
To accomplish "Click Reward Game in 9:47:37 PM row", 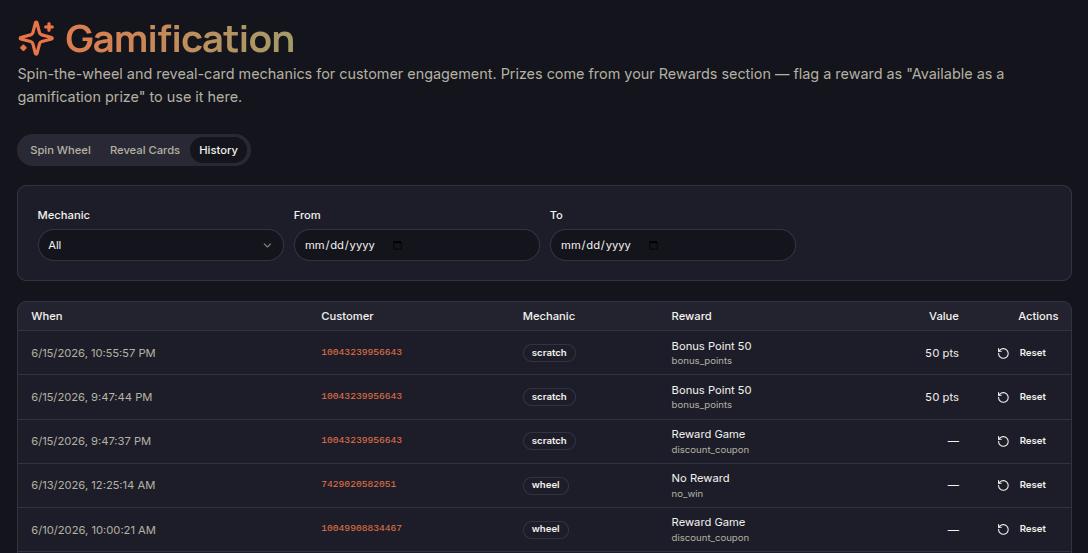I will (x=708, y=434).
